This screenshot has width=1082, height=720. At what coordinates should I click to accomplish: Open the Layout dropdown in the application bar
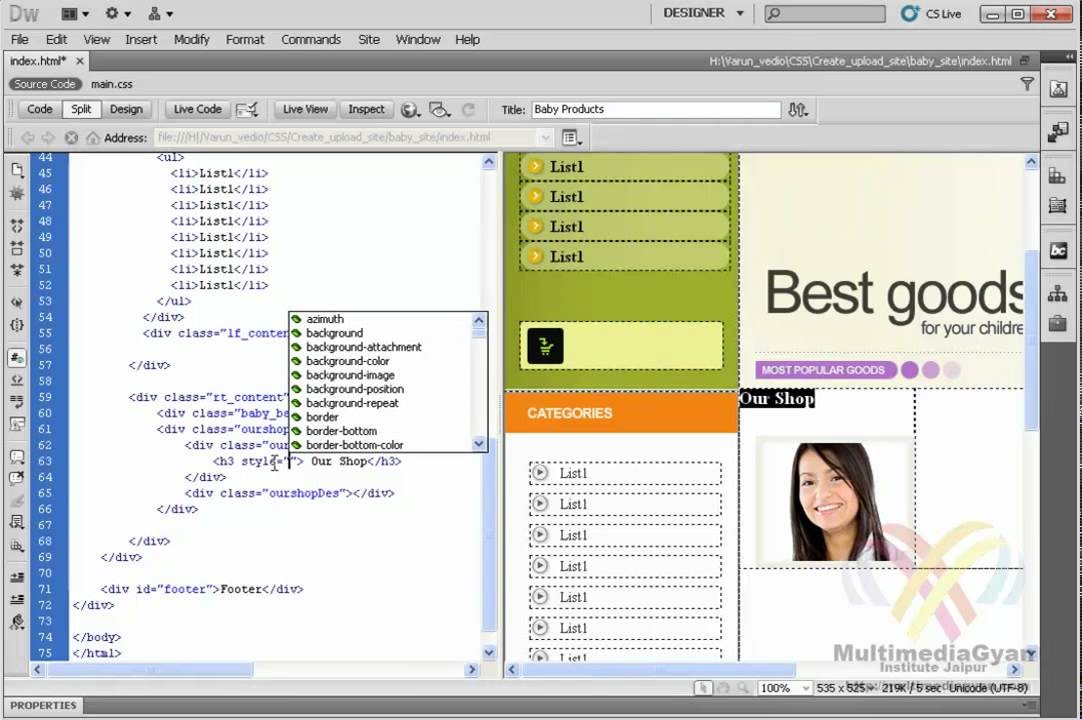pos(75,13)
